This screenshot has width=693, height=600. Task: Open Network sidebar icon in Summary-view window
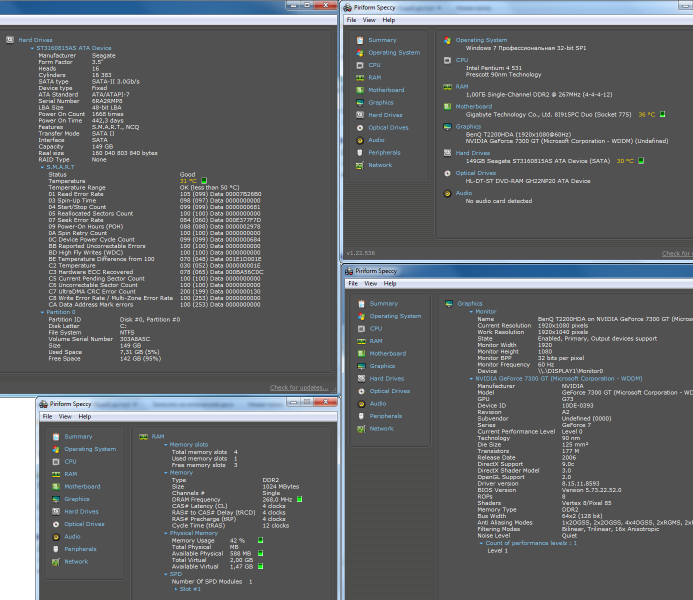coord(360,165)
